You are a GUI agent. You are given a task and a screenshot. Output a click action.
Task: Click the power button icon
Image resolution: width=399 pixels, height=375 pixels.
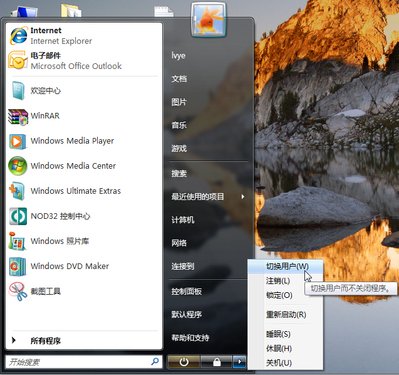[x=184, y=362]
